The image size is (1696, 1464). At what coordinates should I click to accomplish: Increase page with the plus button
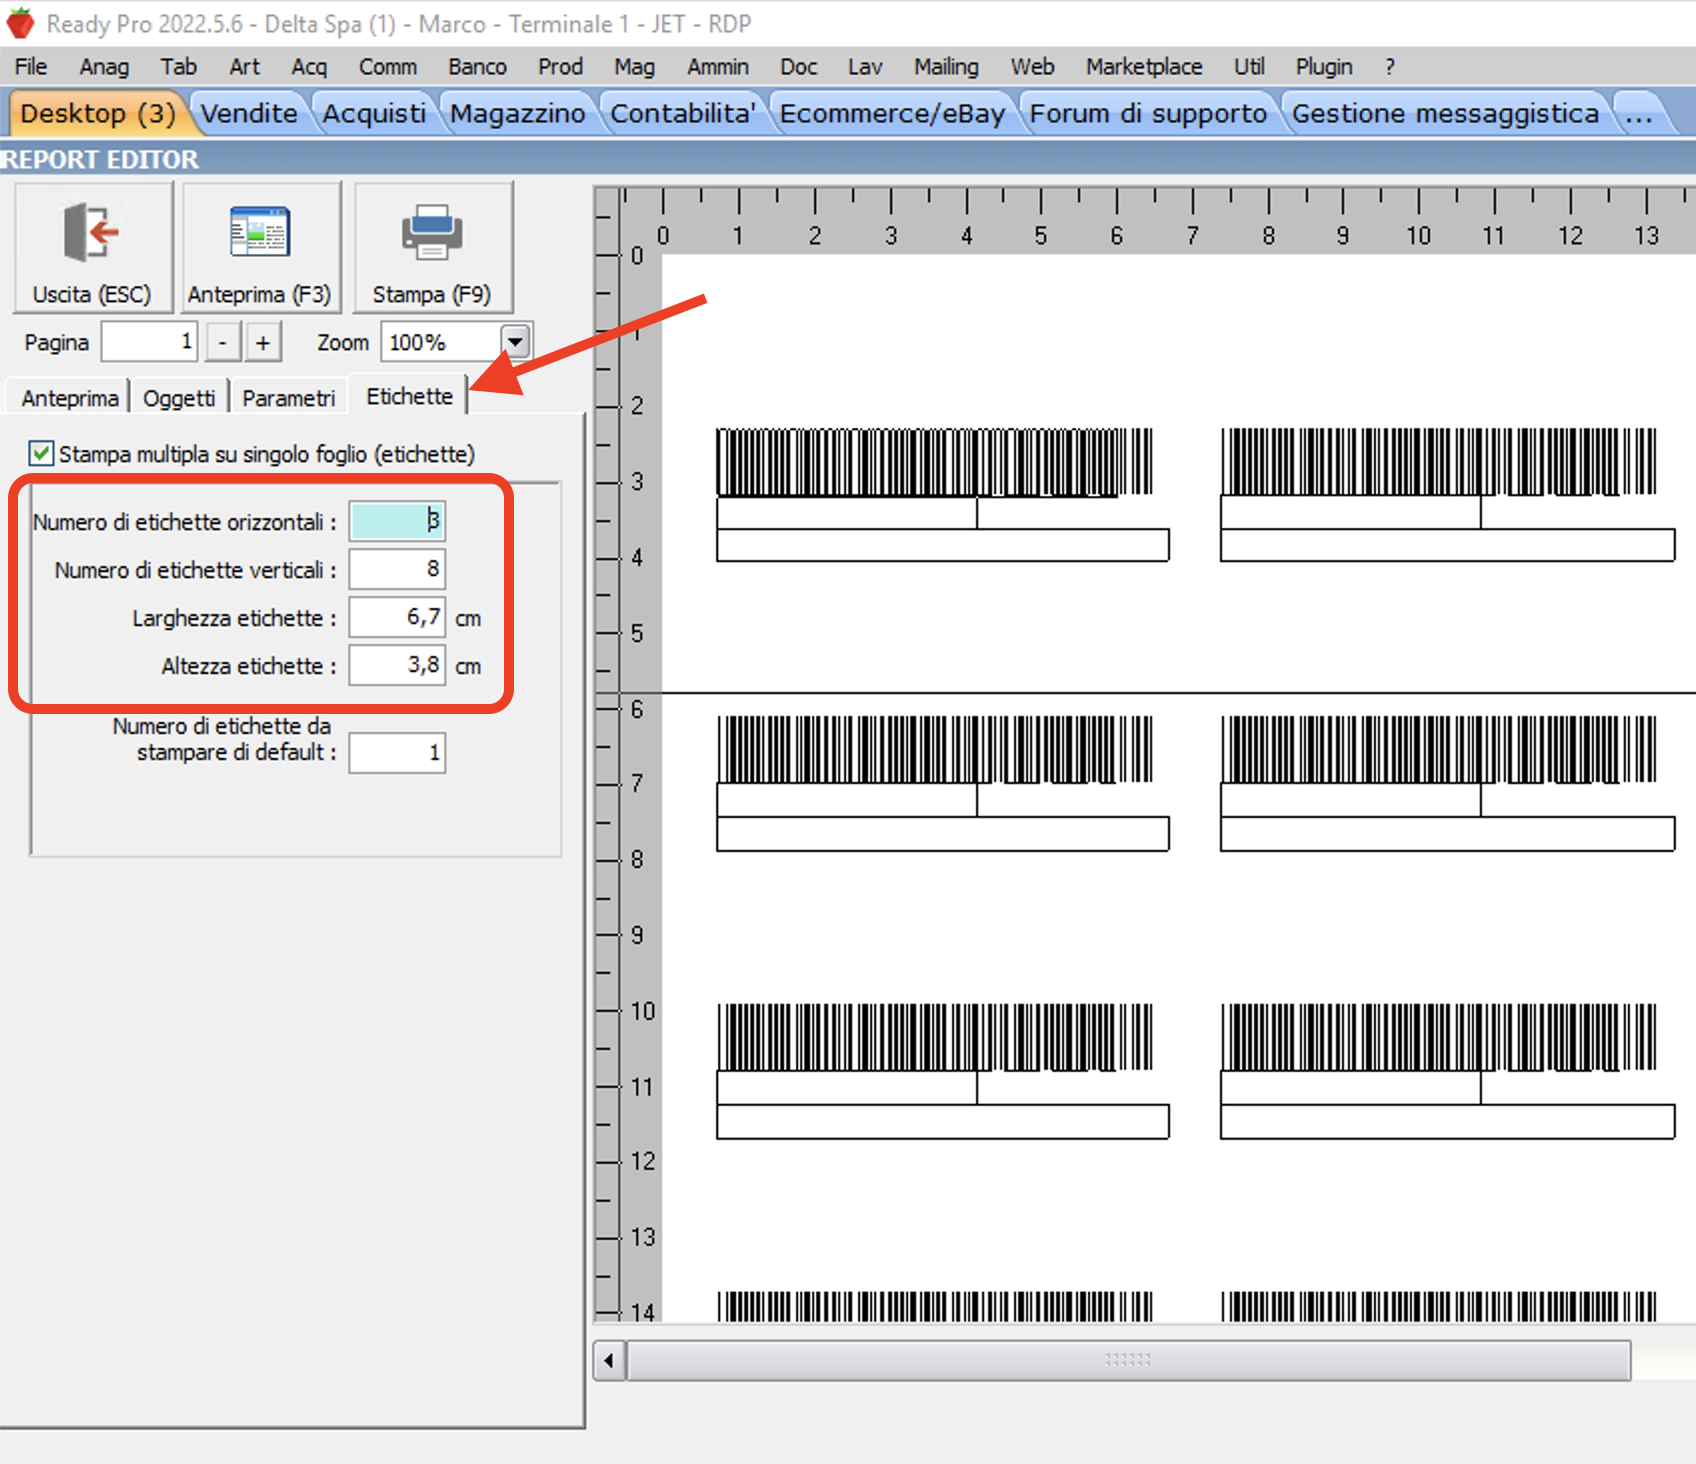pyautogui.click(x=263, y=342)
